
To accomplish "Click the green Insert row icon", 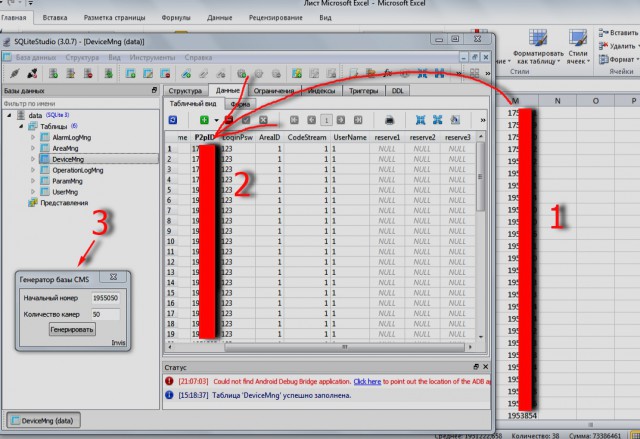I will click(x=204, y=120).
